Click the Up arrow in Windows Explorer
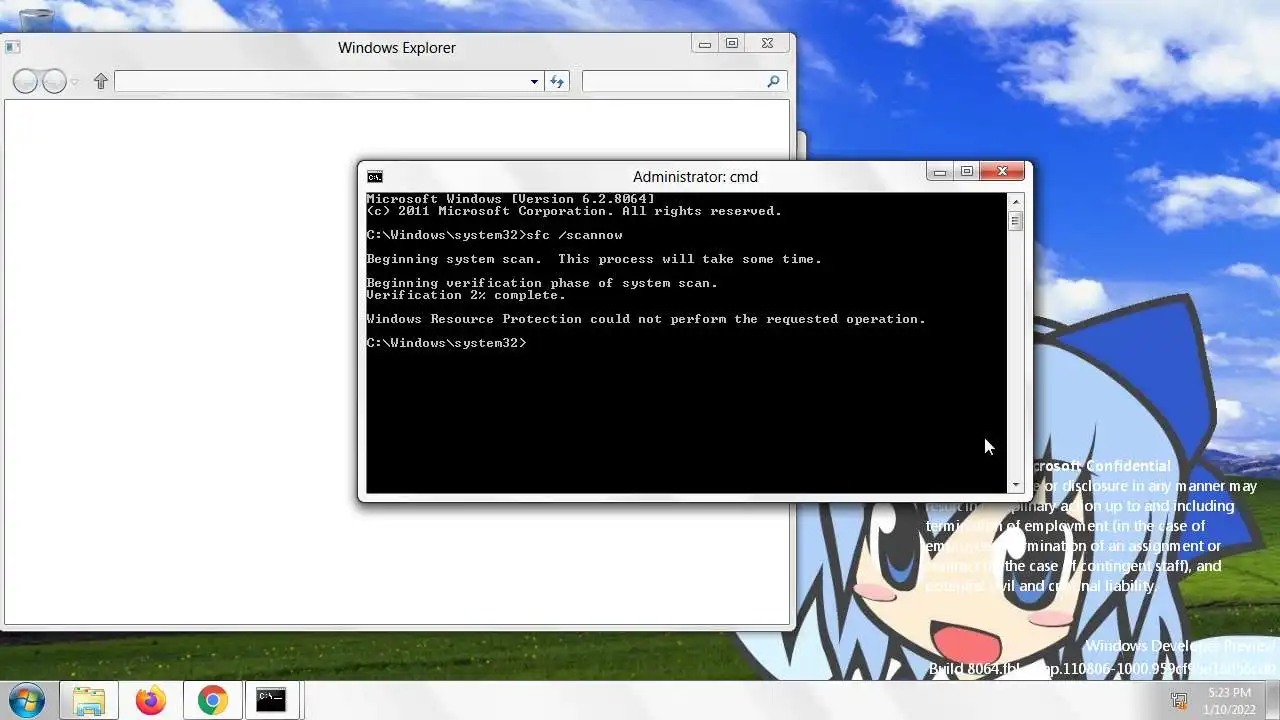The image size is (1280, 720). [100, 81]
